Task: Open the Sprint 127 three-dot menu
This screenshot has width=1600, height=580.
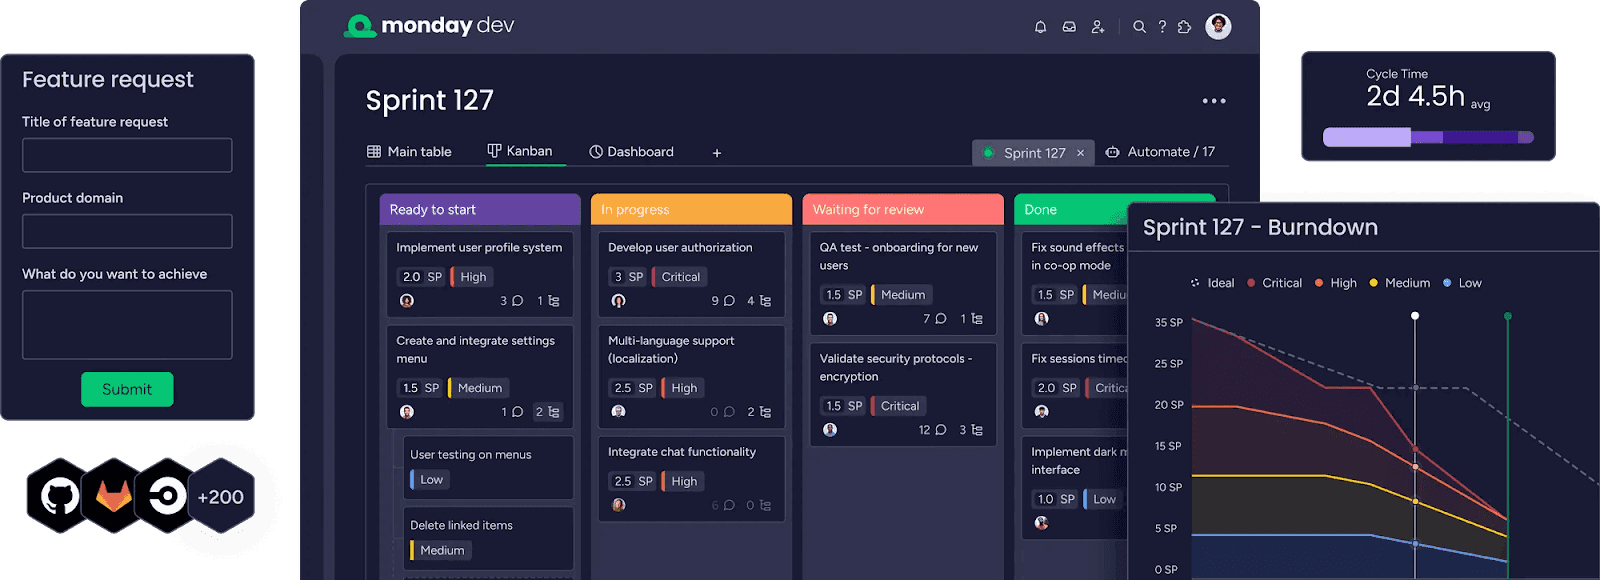Action: 1214,101
